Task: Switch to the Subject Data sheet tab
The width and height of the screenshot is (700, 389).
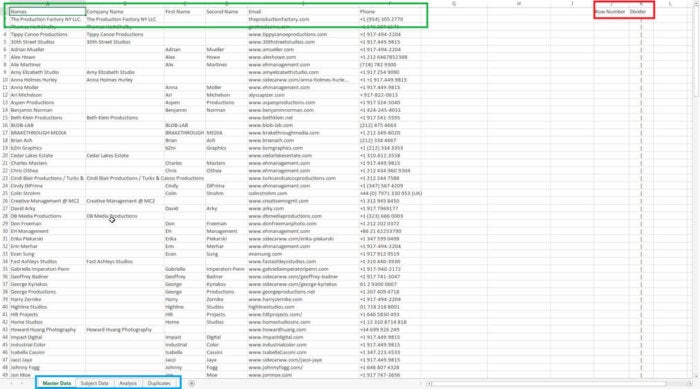Action: [x=94, y=383]
